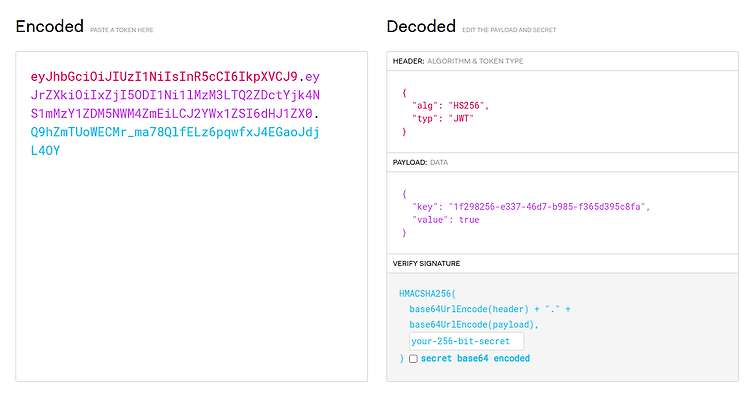Image resolution: width=750 pixels, height=393 pixels.
Task: Click the empty area of the encoded token box
Action: (x=191, y=268)
